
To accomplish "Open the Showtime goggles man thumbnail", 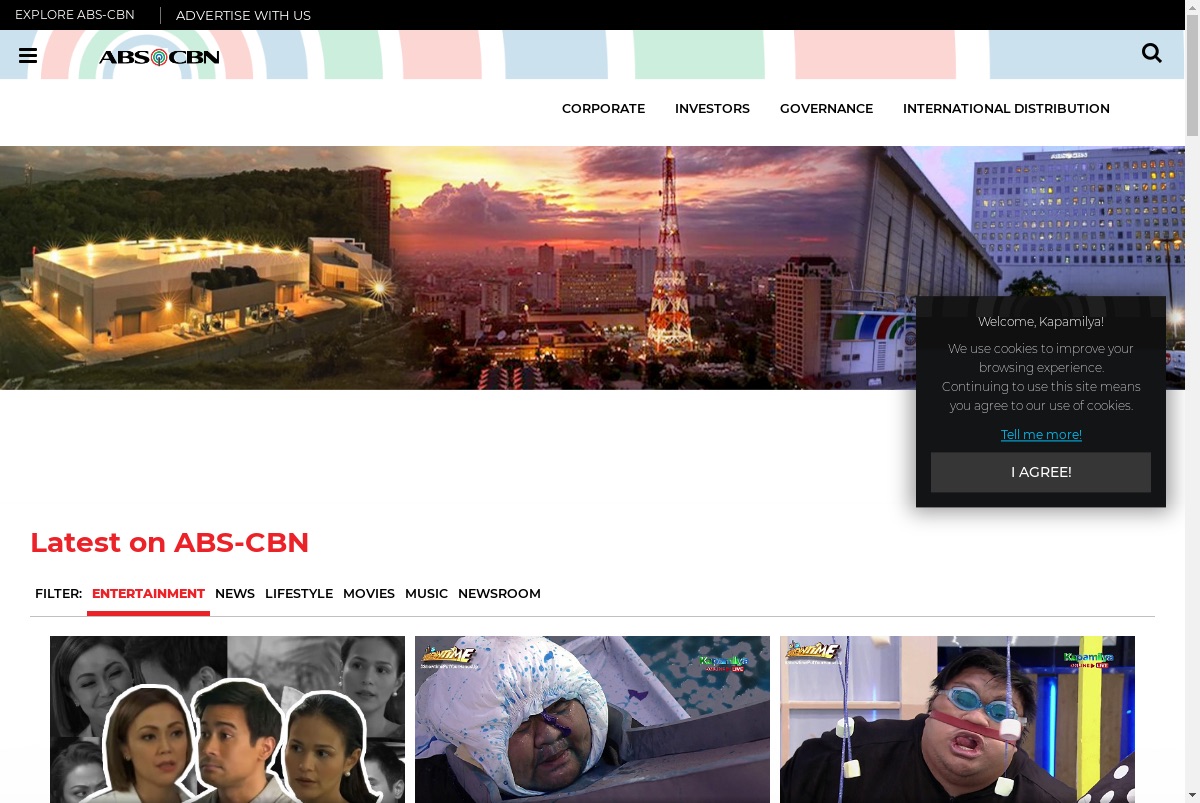I will tap(957, 719).
